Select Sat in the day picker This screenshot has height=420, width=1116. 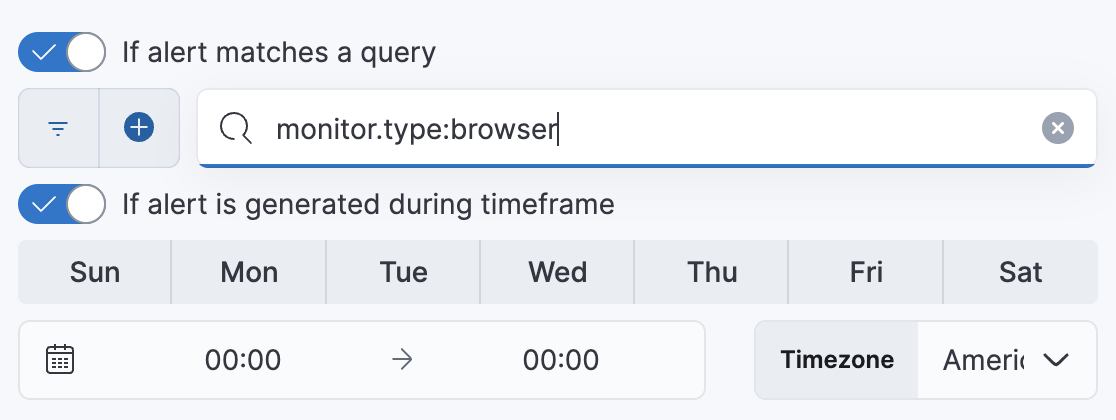point(1020,272)
